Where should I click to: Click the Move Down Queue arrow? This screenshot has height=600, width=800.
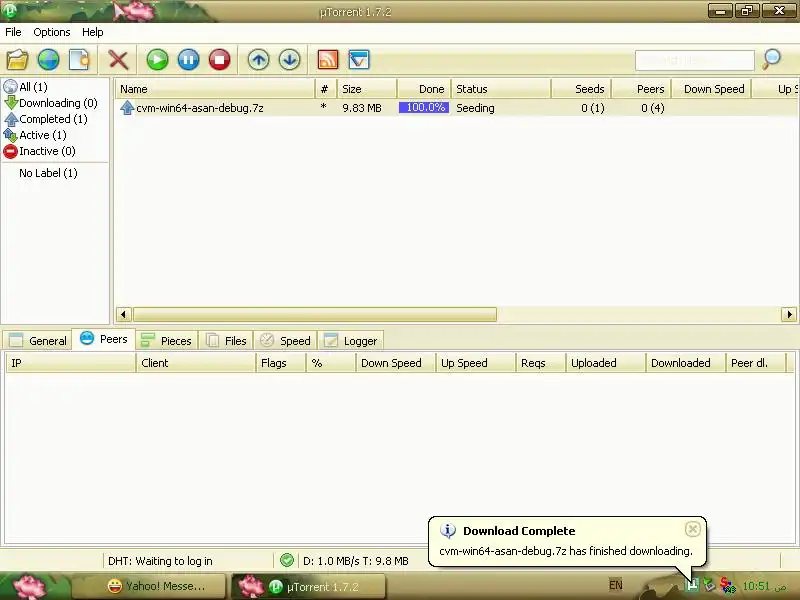click(x=290, y=60)
